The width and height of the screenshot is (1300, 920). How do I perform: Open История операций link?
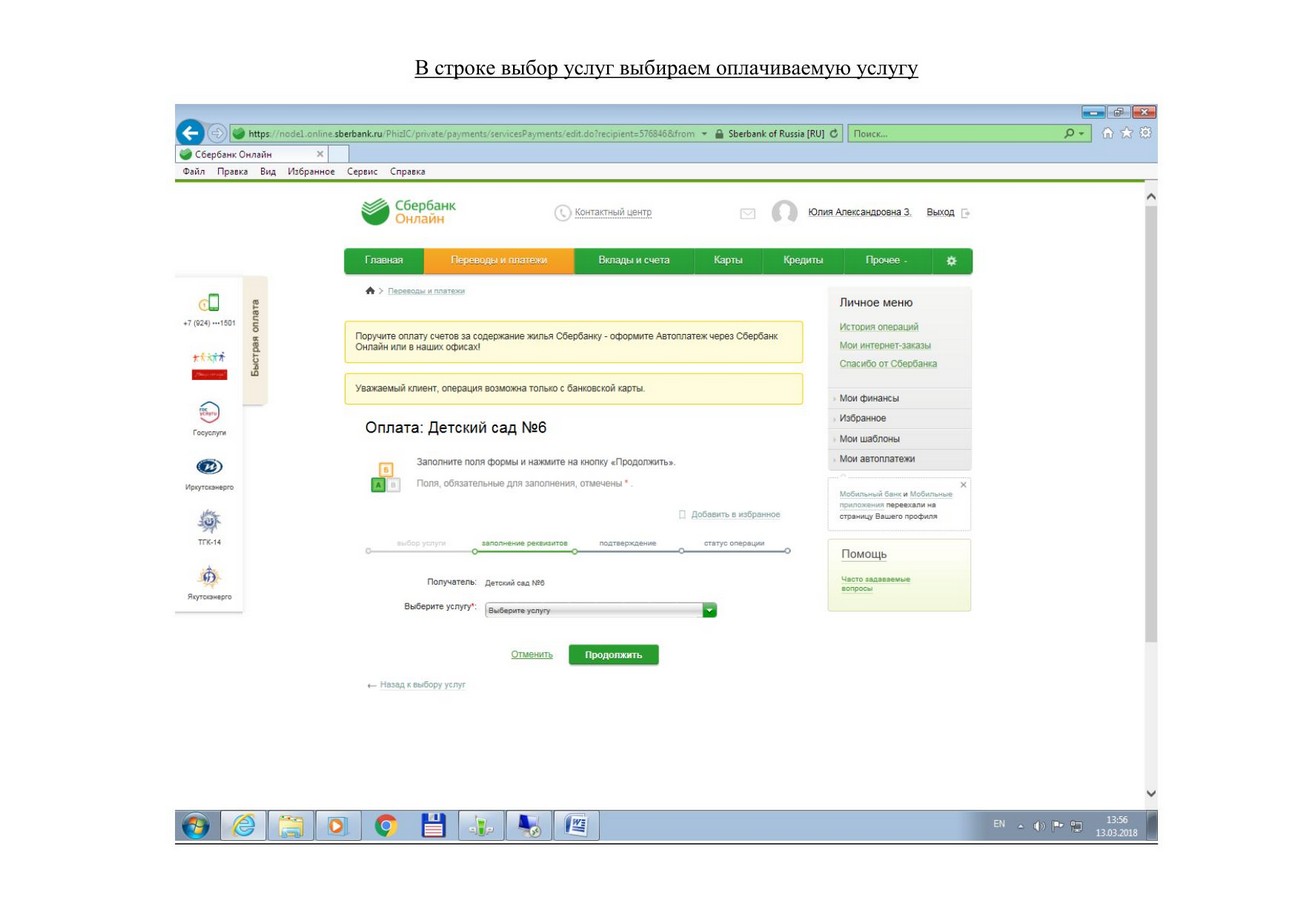point(879,327)
